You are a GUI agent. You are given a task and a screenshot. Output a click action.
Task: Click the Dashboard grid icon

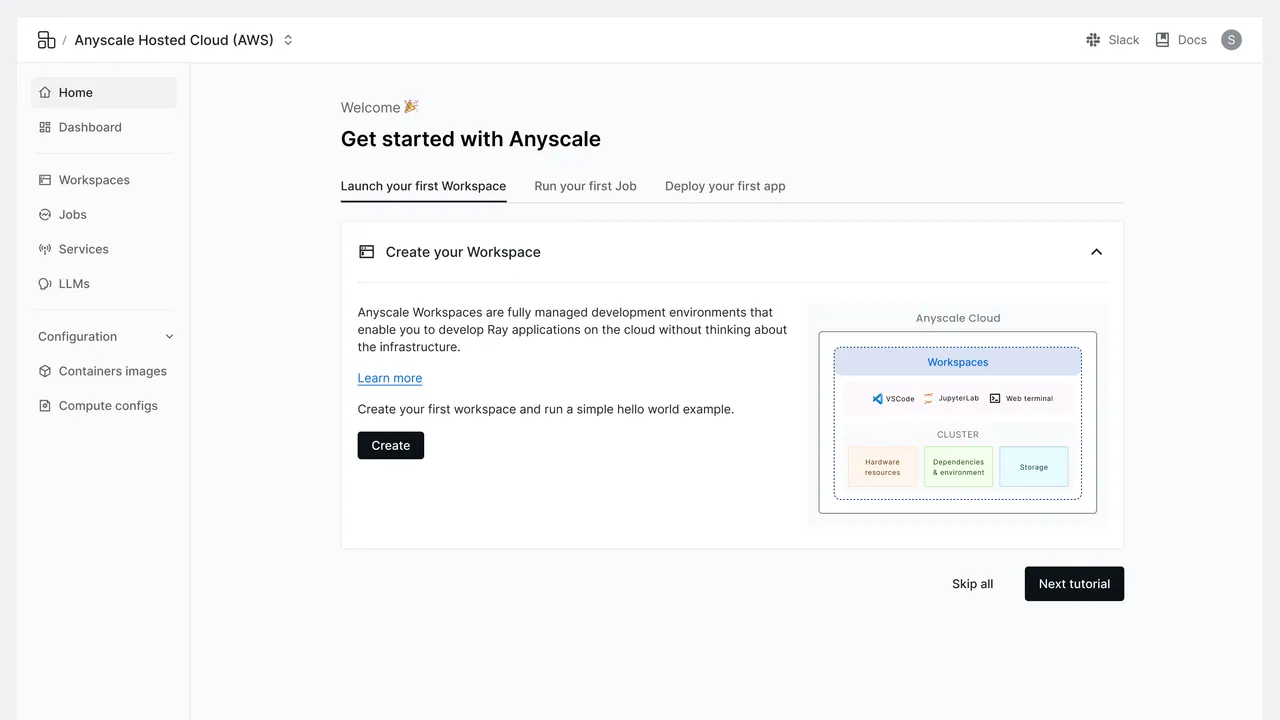pos(45,127)
